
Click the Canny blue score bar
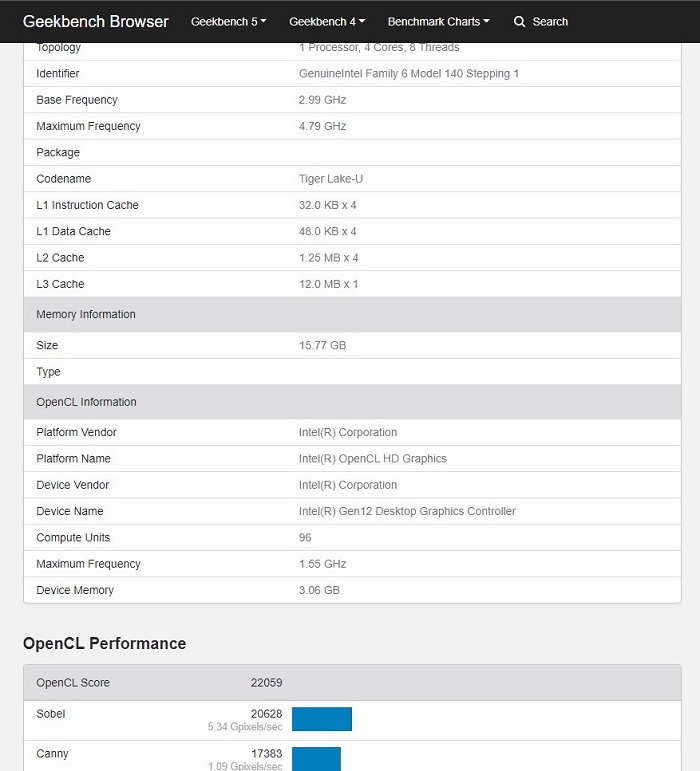coord(316,758)
